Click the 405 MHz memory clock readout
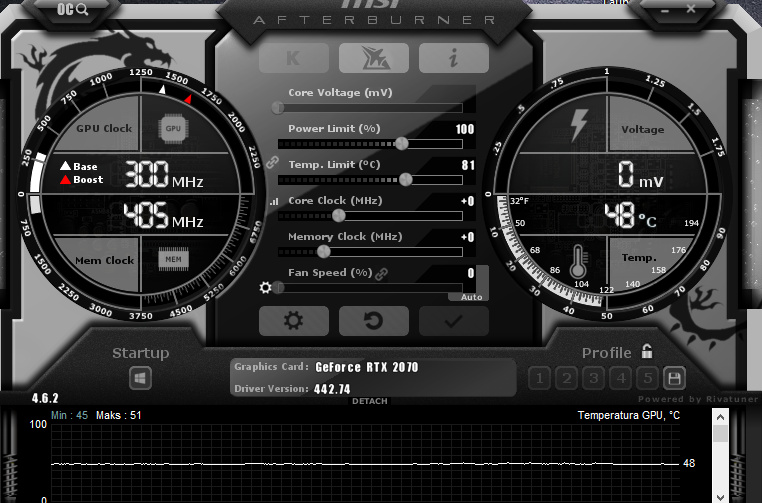762x503 pixels. point(163,216)
